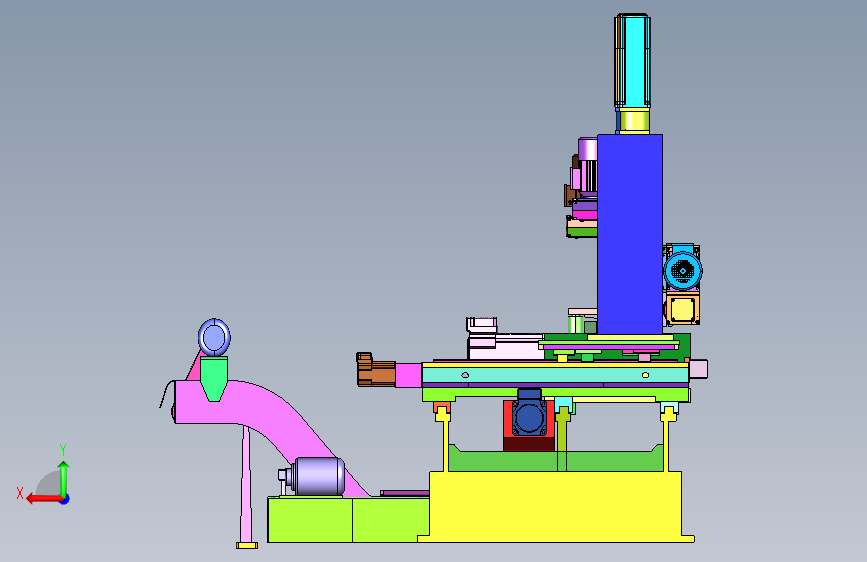867x562 pixels.
Task: Select the yellow coupling below the cyan motor
Action: 634,121
